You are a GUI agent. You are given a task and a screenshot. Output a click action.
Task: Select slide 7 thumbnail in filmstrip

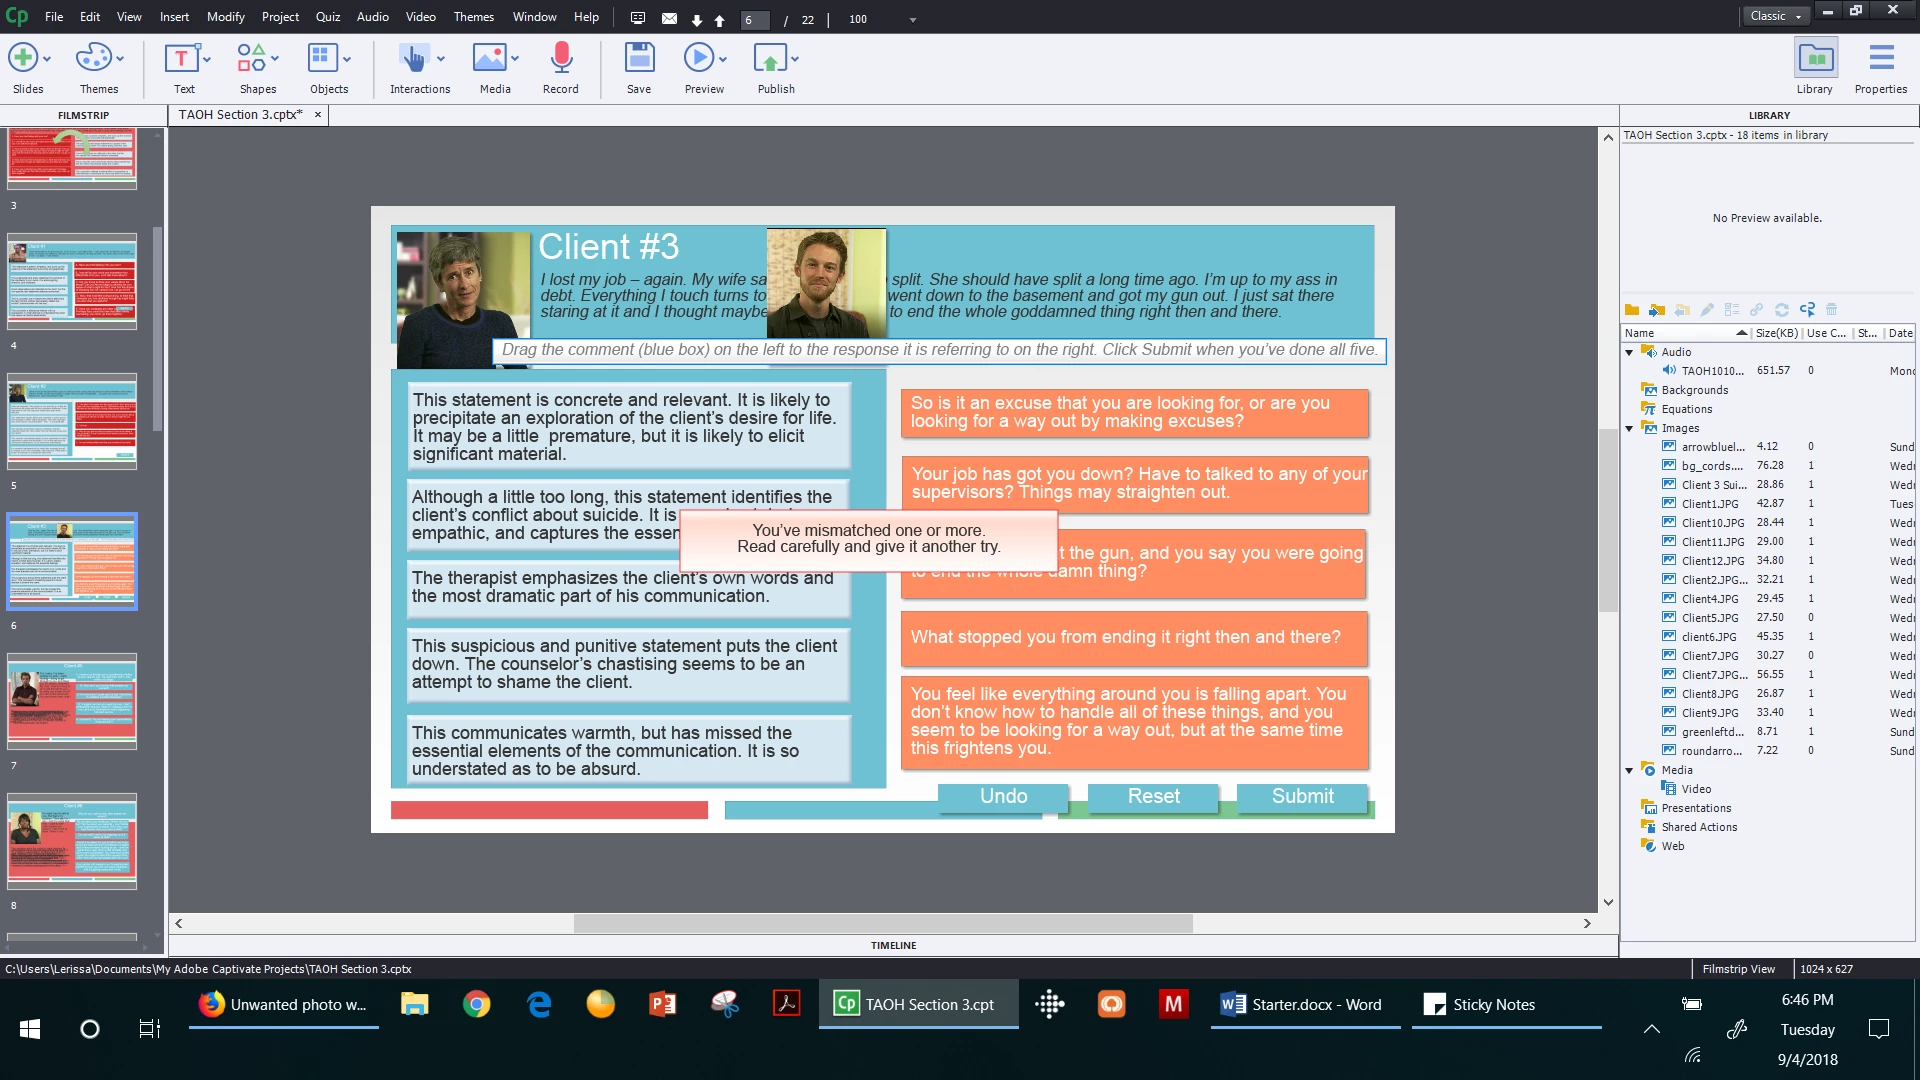click(x=72, y=701)
